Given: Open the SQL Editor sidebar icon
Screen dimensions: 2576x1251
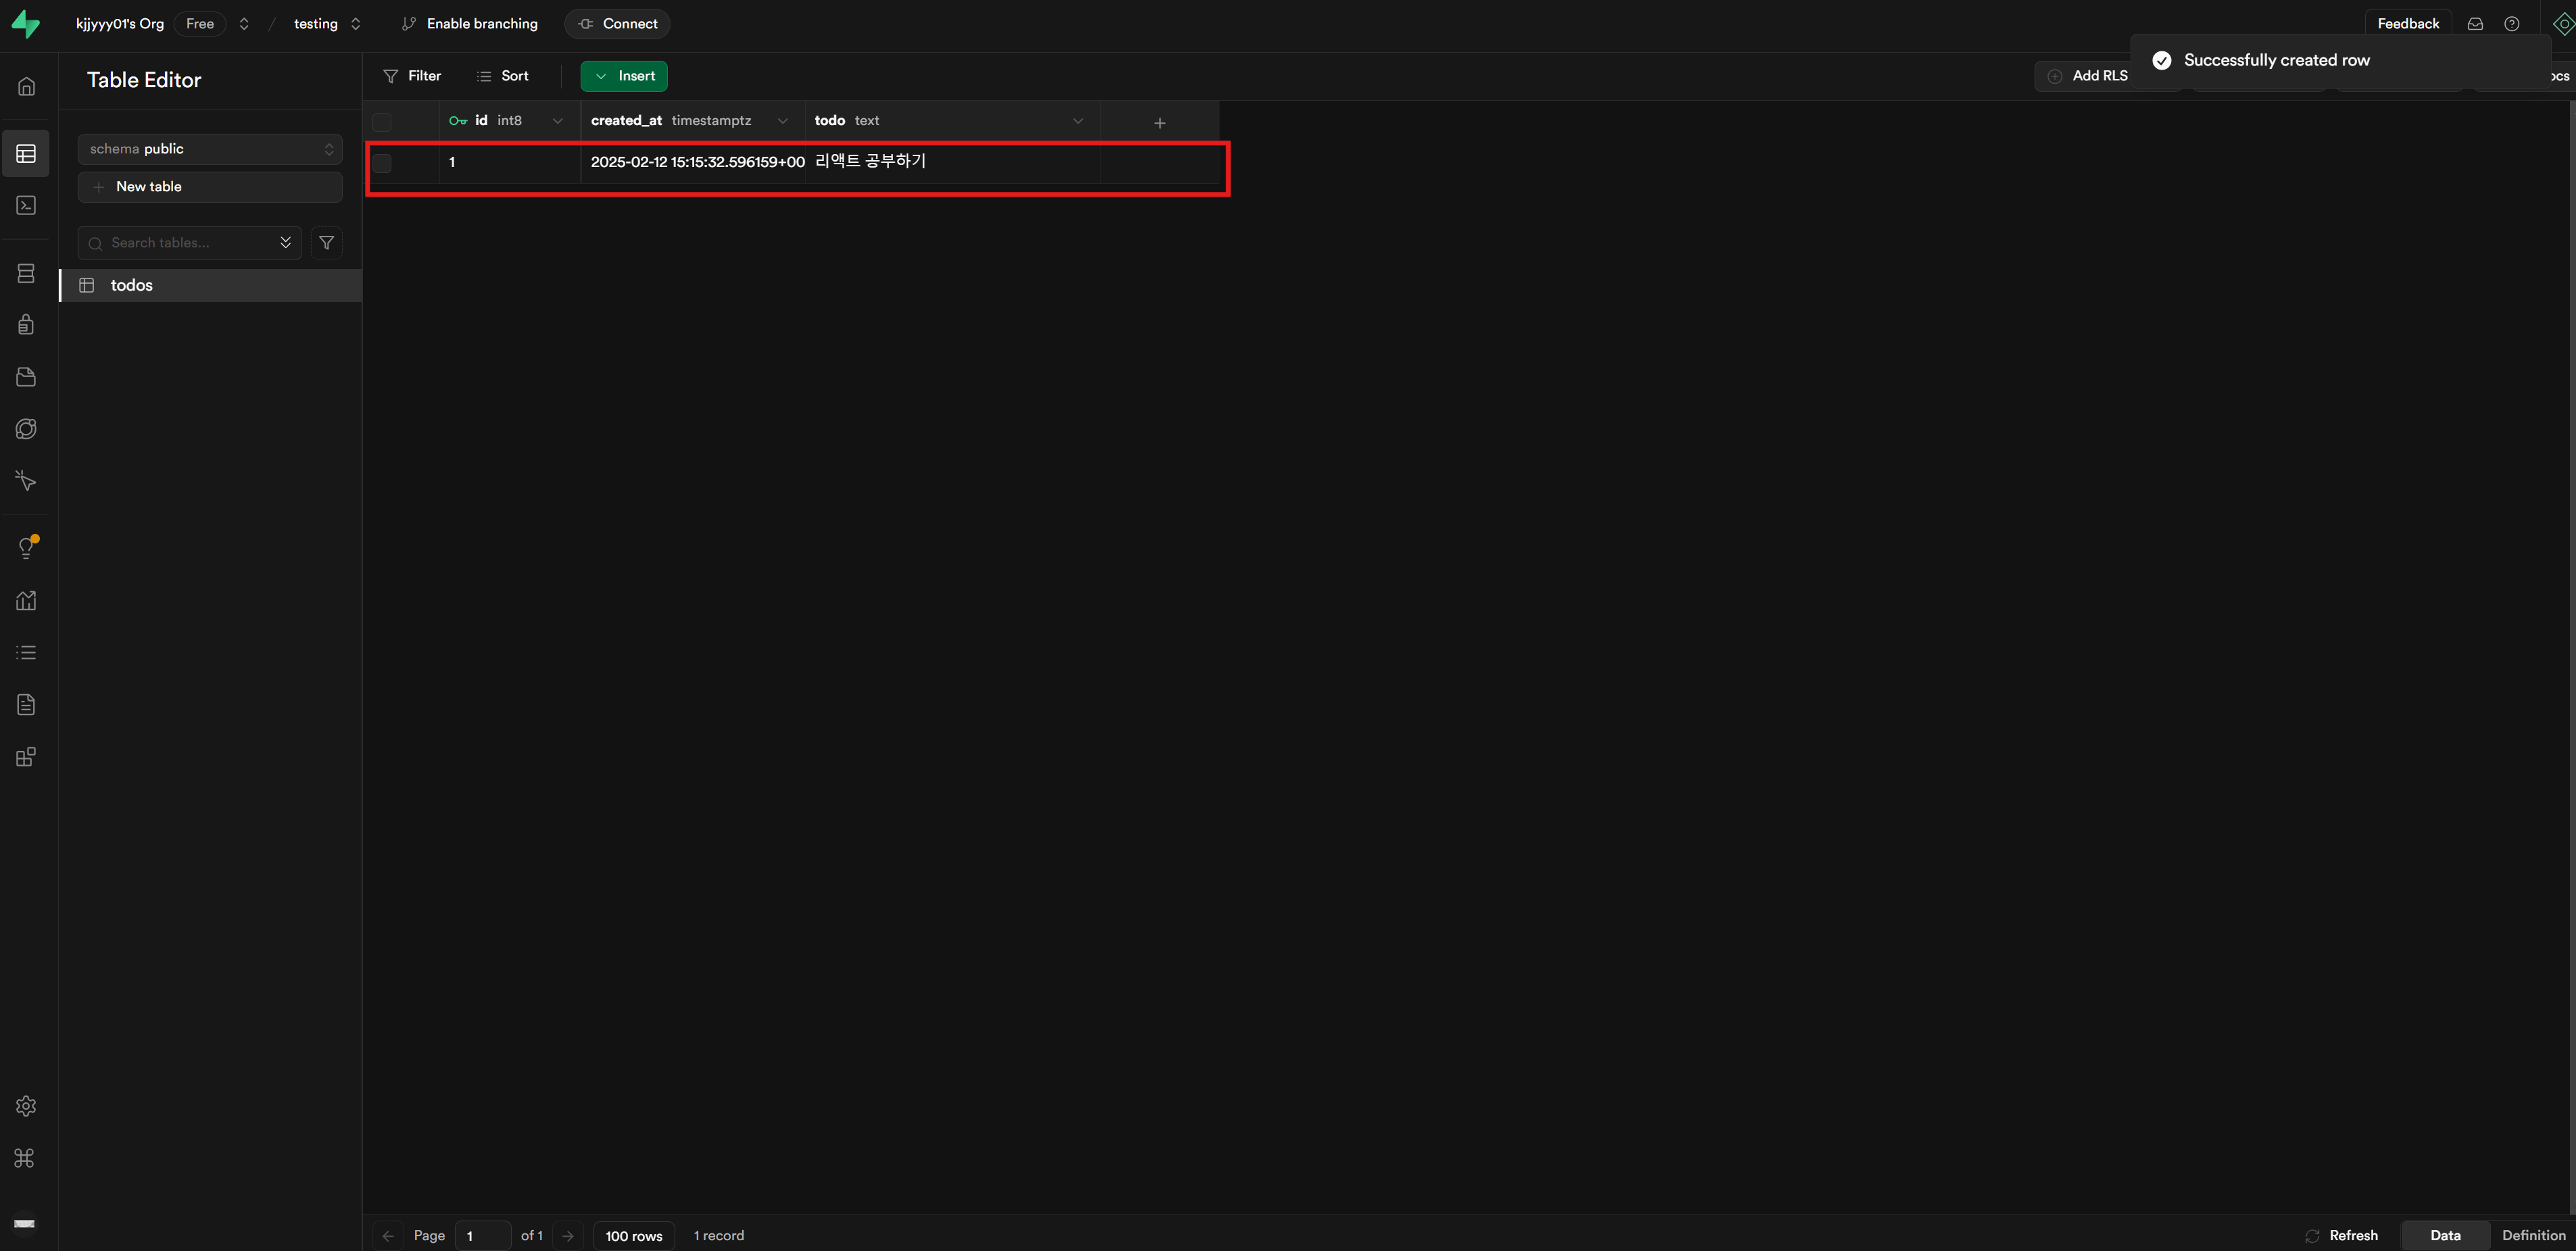Looking at the screenshot, I should click(x=26, y=205).
